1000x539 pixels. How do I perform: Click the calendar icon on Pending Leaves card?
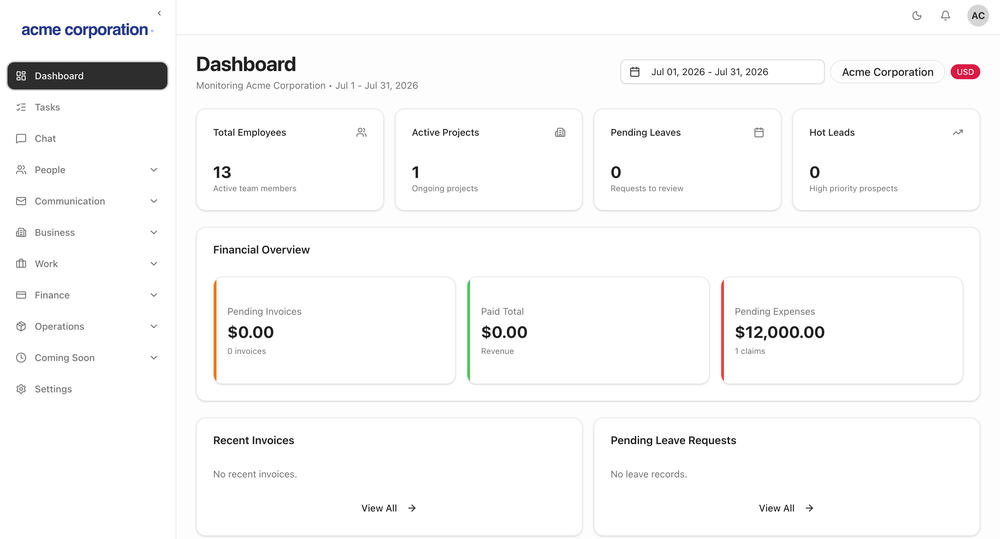tap(759, 133)
